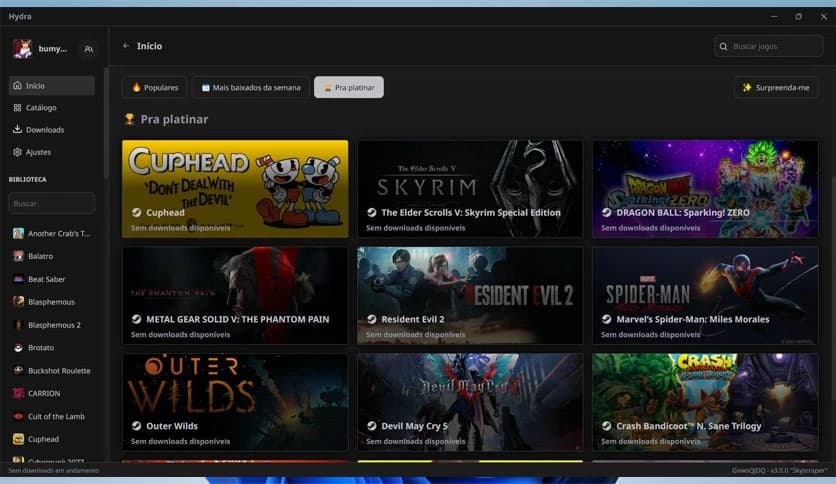Screen dimensions: 836x484
Task: Open Catálogo in the sidebar
Action: click(x=52, y=108)
